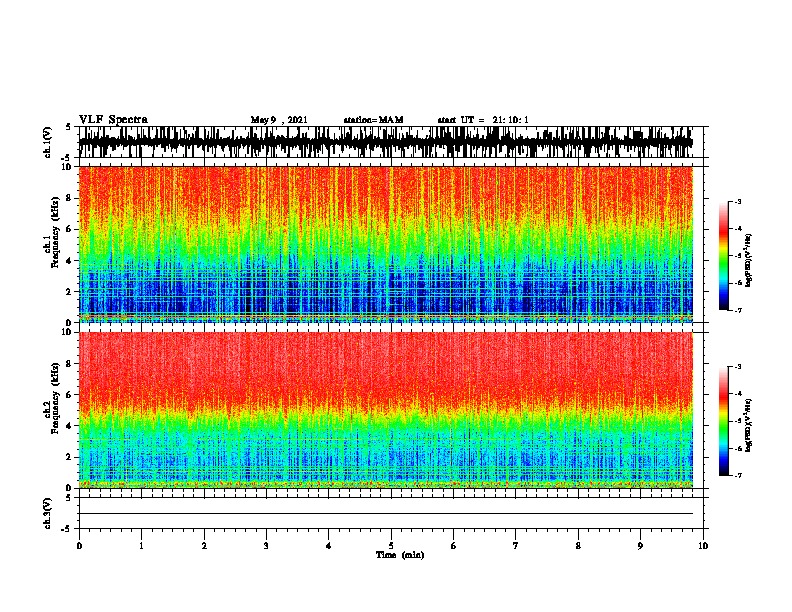Click time axis tick label "1"

(x=141, y=546)
